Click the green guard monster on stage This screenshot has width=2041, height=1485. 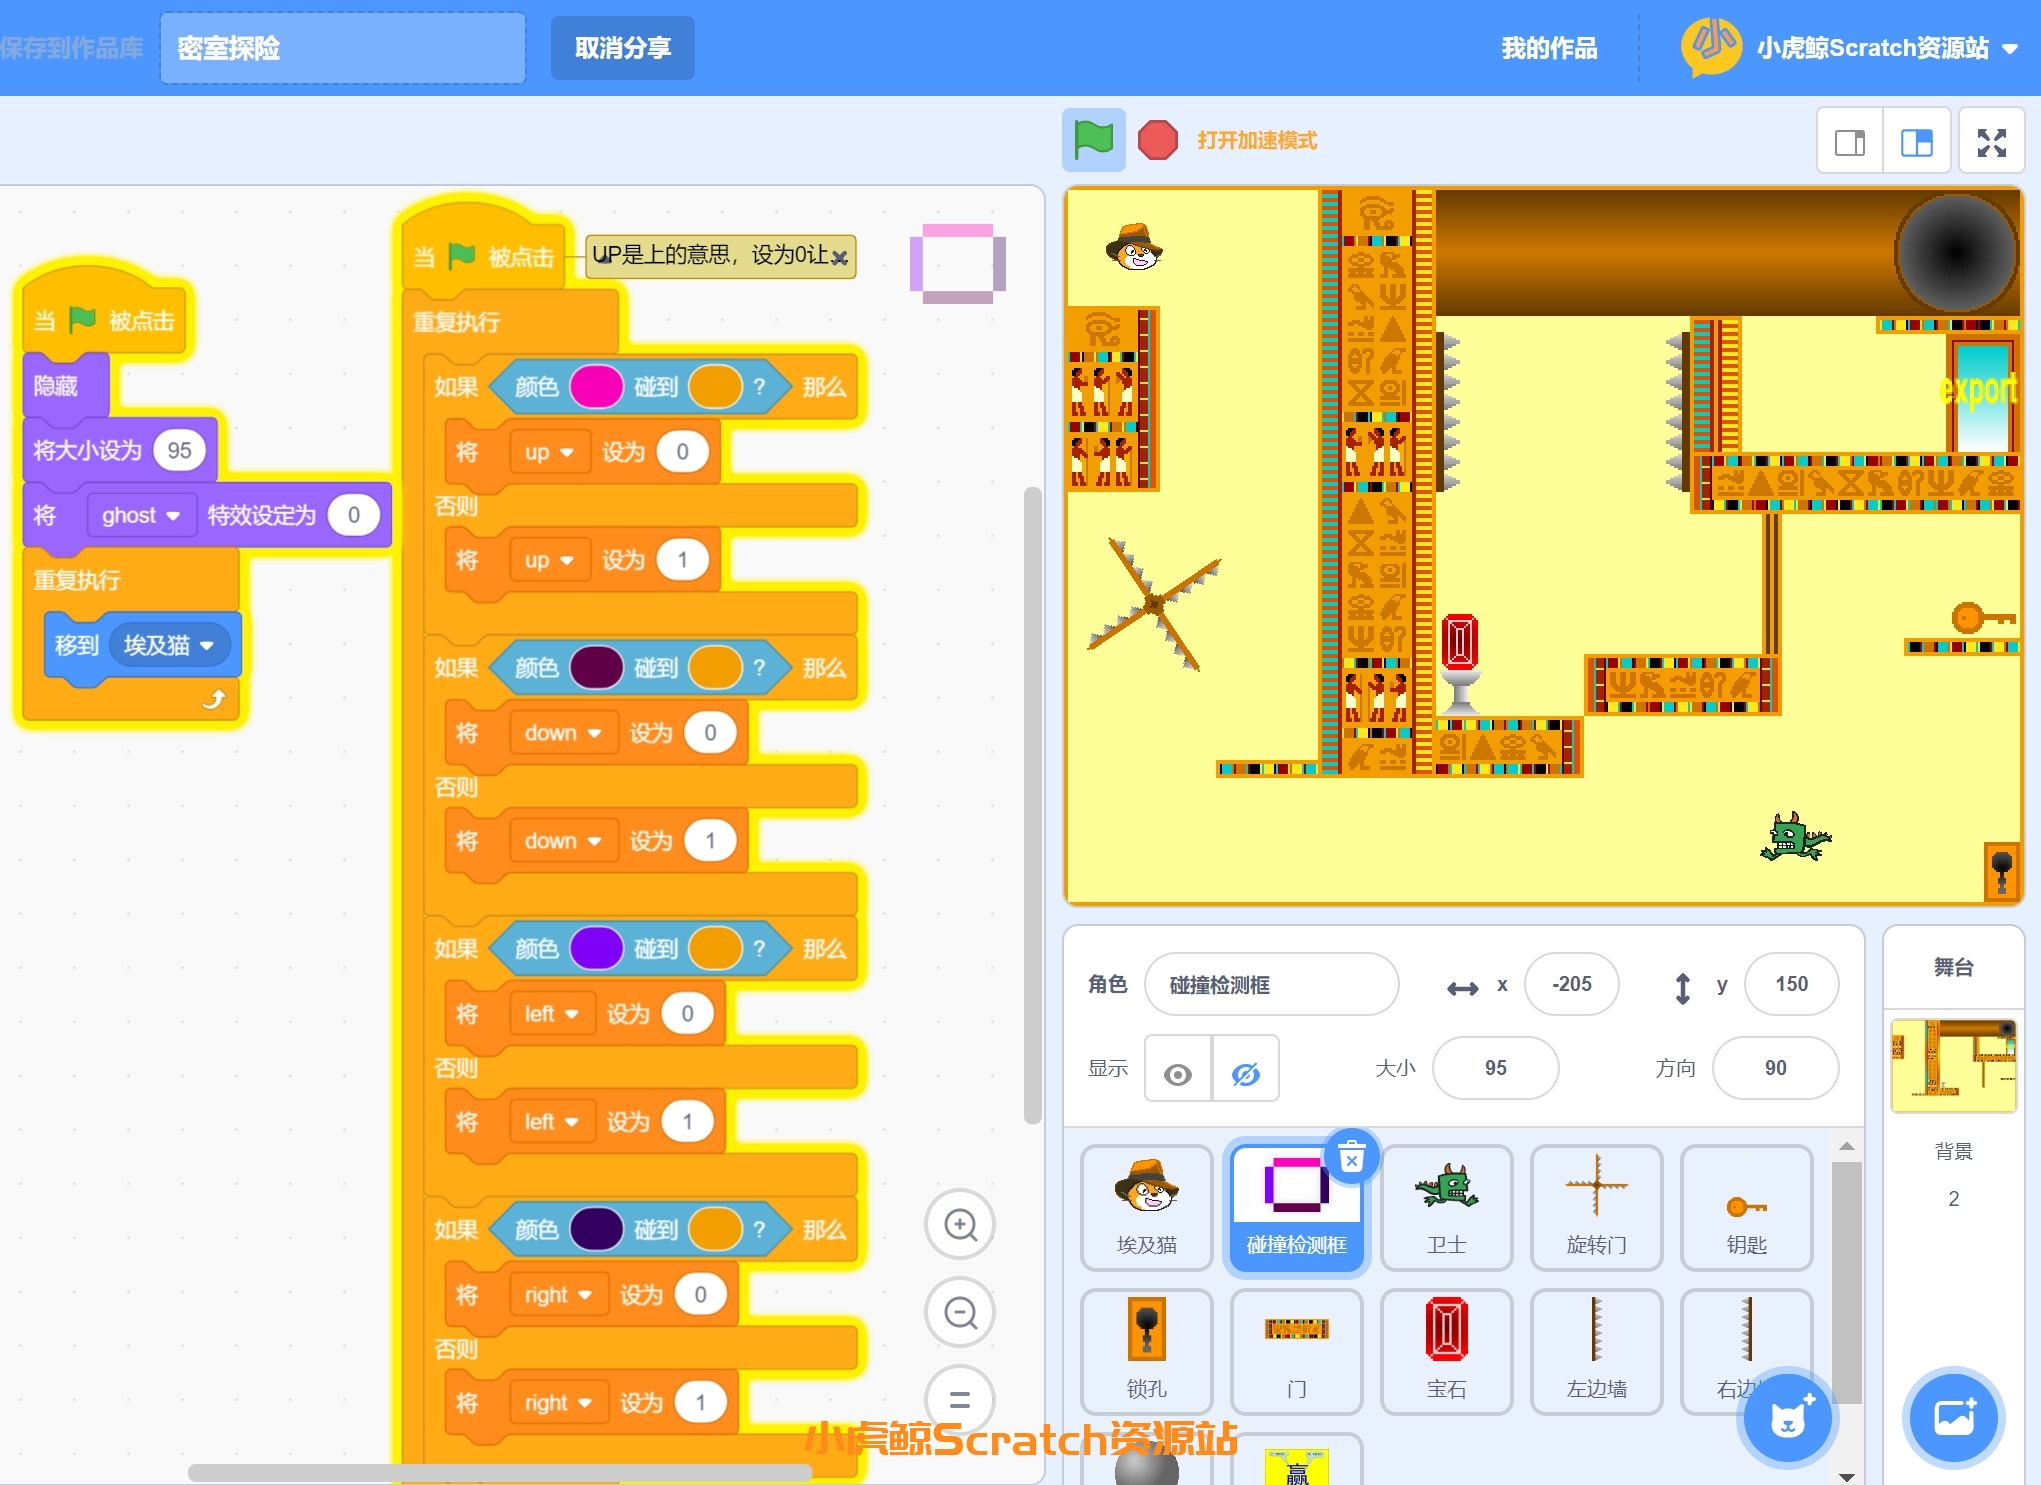point(1795,838)
